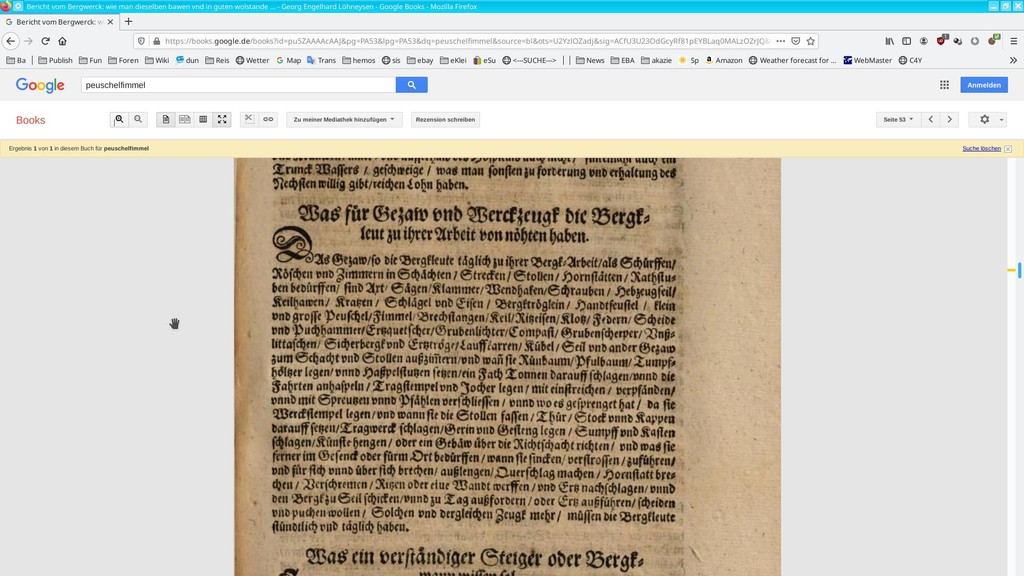This screenshot has height=576, width=1024.
Task: Open the 'Ba' bookmarks folder
Action: (x=16, y=60)
